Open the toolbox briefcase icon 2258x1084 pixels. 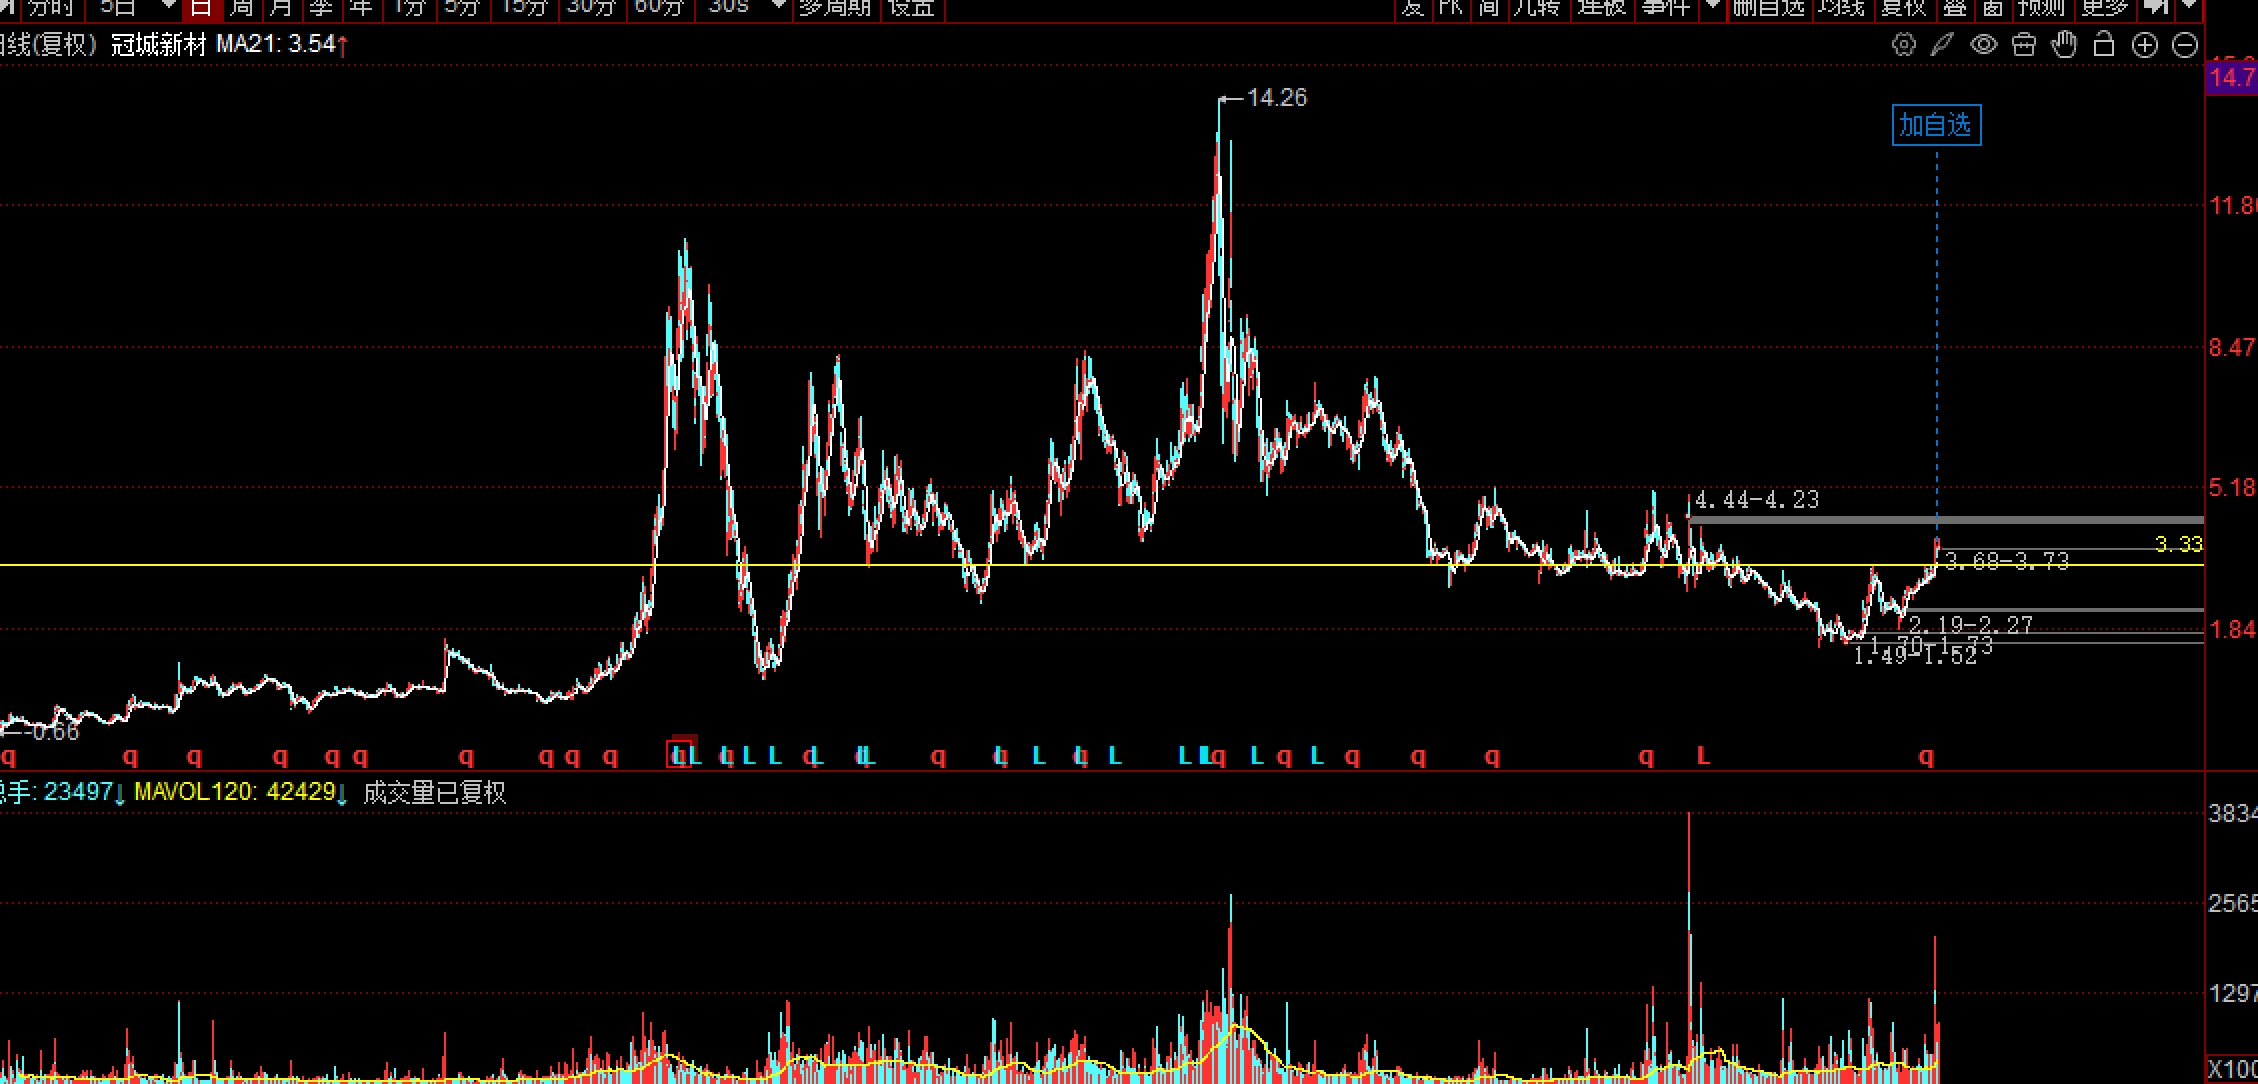2024,45
